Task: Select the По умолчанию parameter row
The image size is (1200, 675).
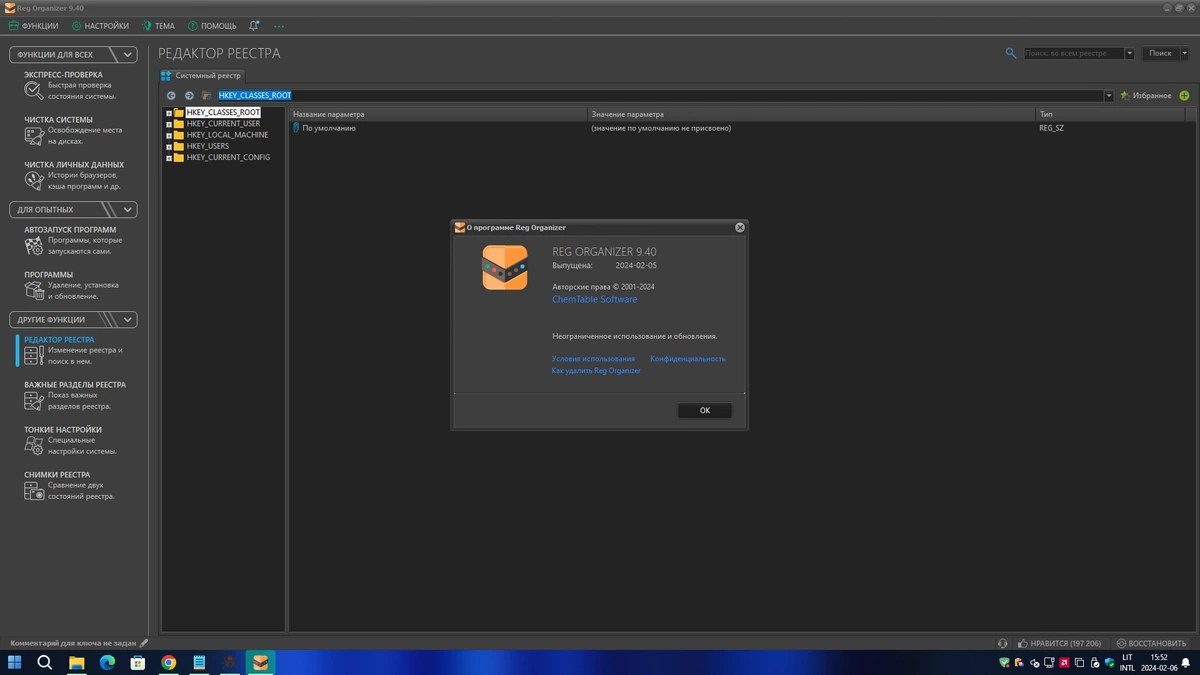Action: pyautogui.click(x=740, y=128)
